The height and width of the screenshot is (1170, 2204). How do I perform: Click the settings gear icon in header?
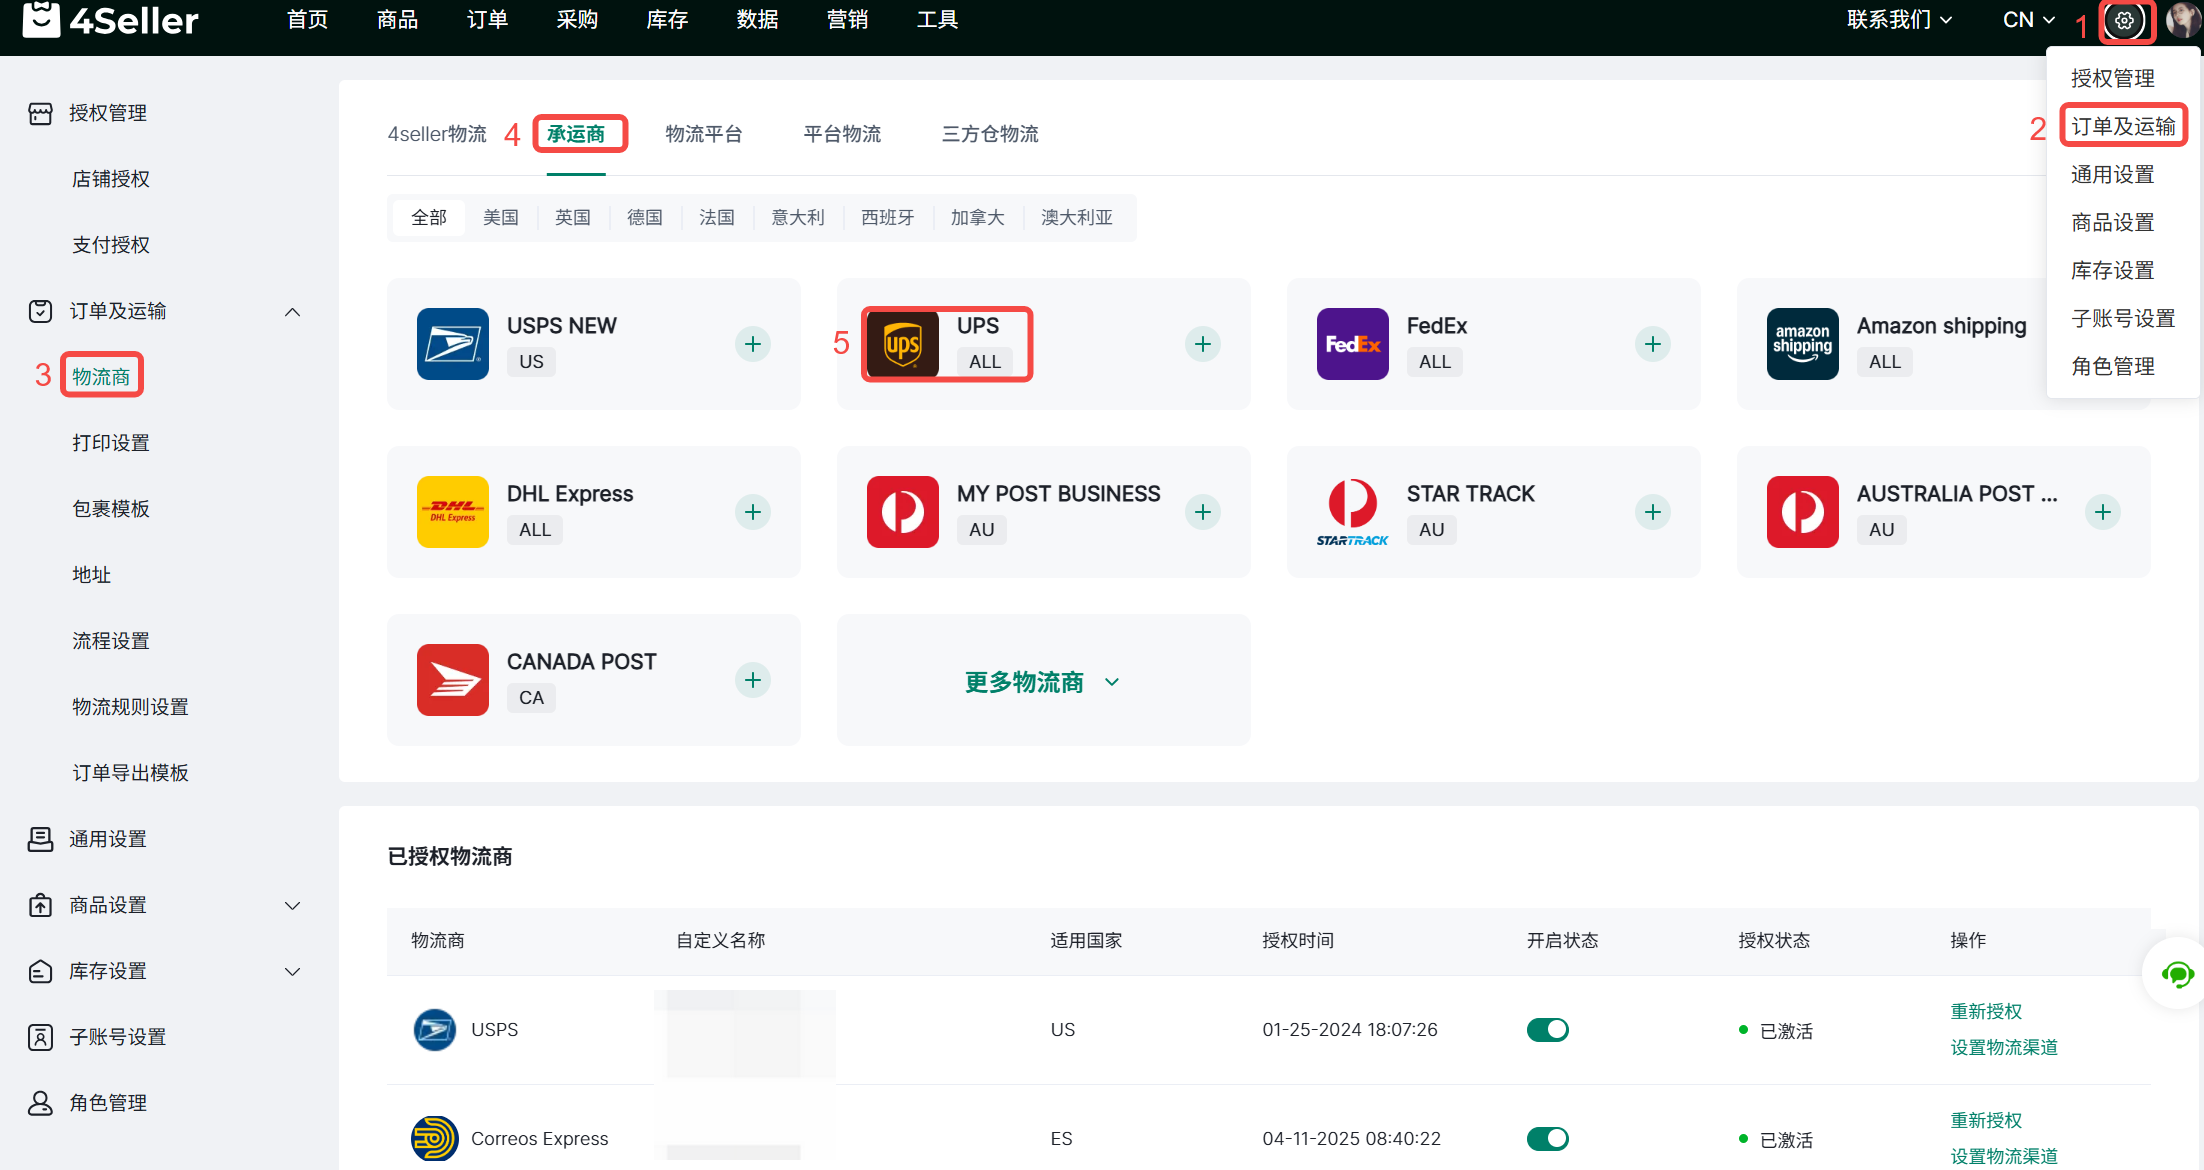(2124, 21)
